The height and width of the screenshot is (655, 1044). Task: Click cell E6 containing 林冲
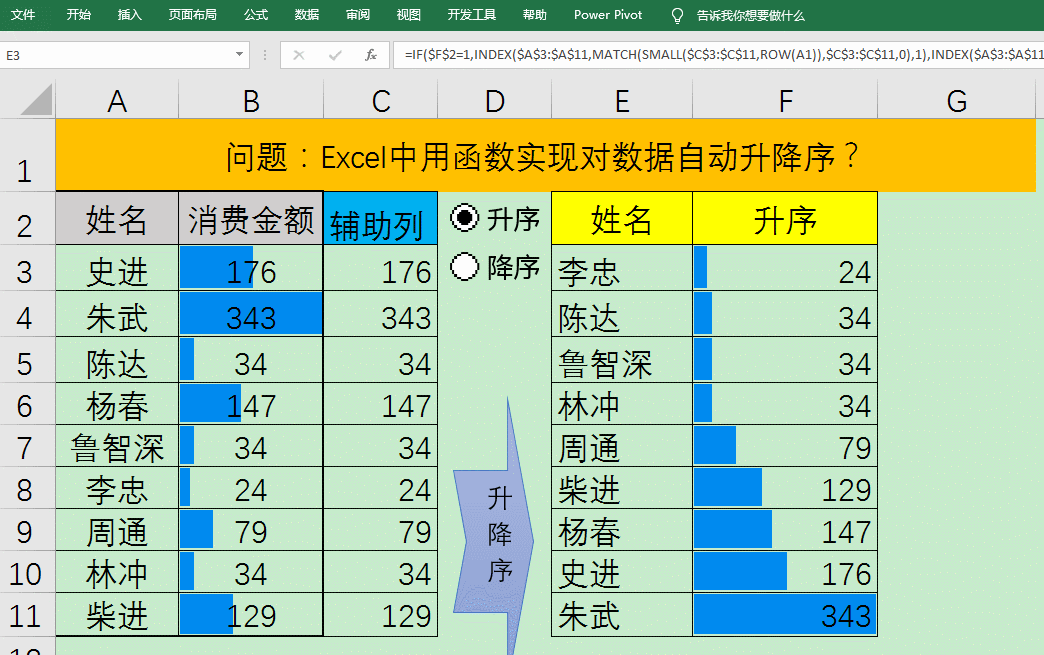click(622, 403)
